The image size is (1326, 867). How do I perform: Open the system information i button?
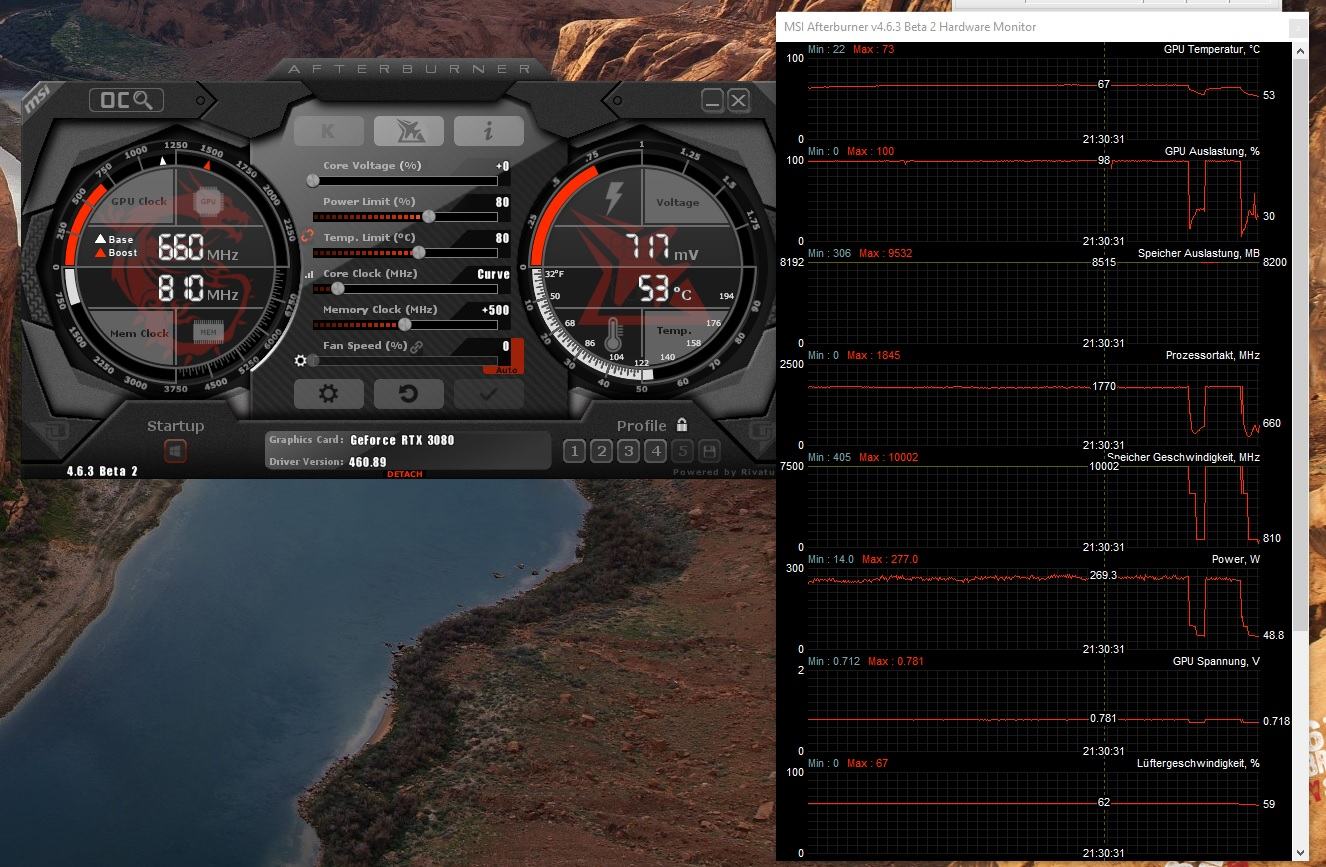click(x=488, y=130)
